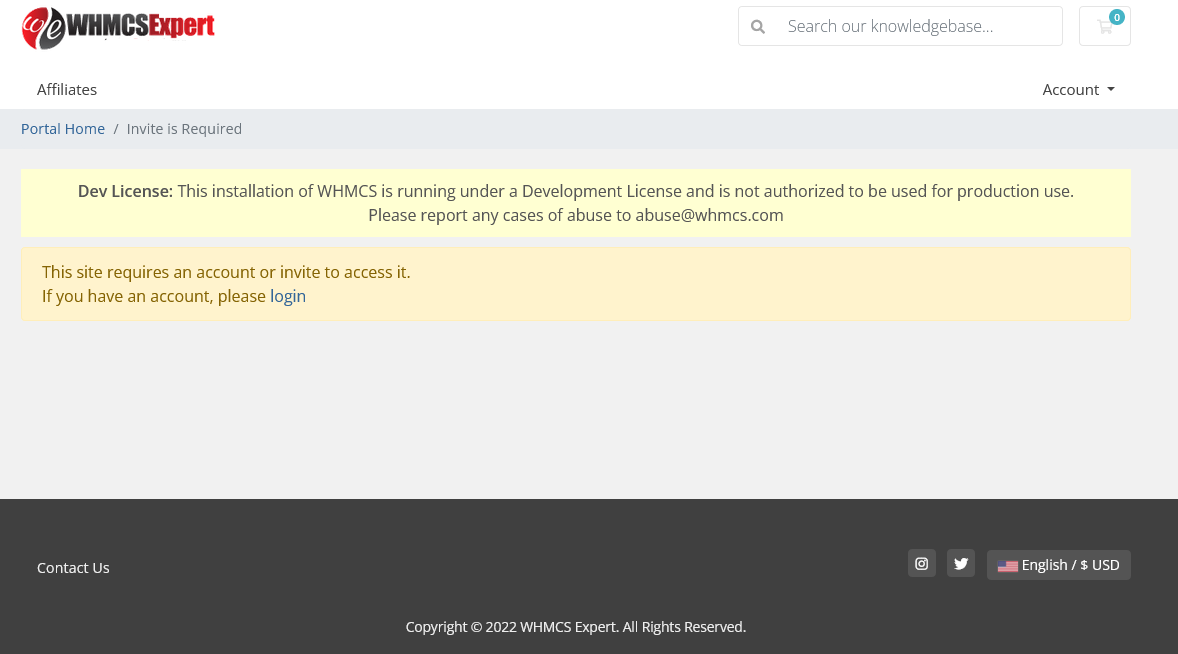Open the shopping cart icon
Screen dimensions: 1178x654
[x=1104, y=26]
